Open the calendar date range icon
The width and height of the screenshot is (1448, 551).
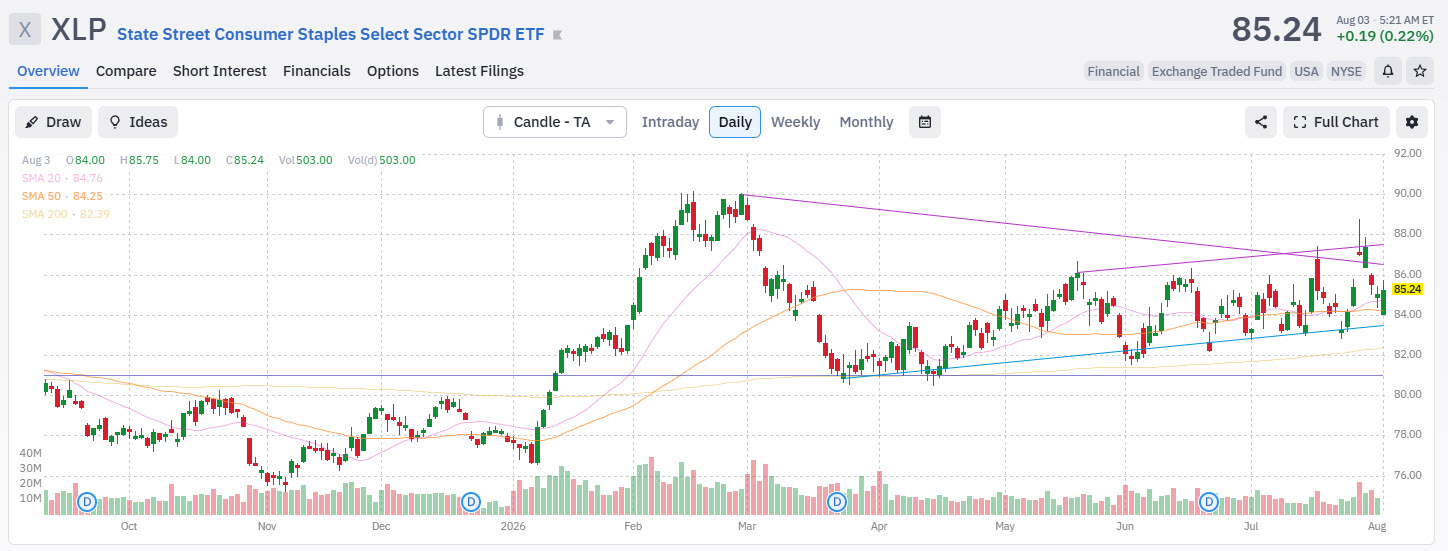click(x=925, y=122)
